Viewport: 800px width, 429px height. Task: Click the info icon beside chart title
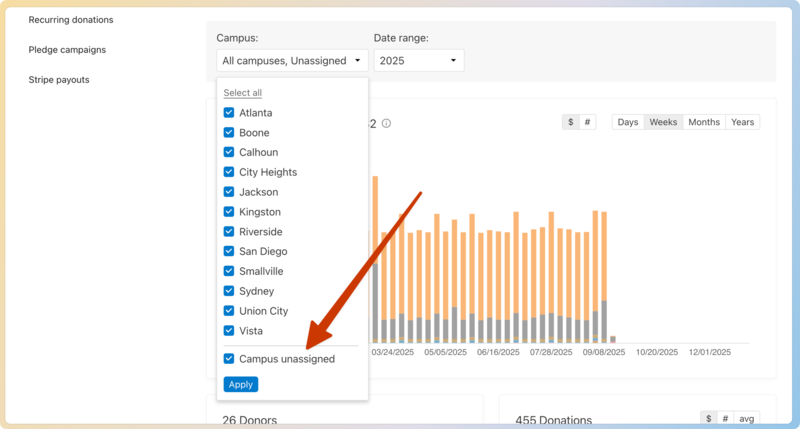(x=386, y=123)
